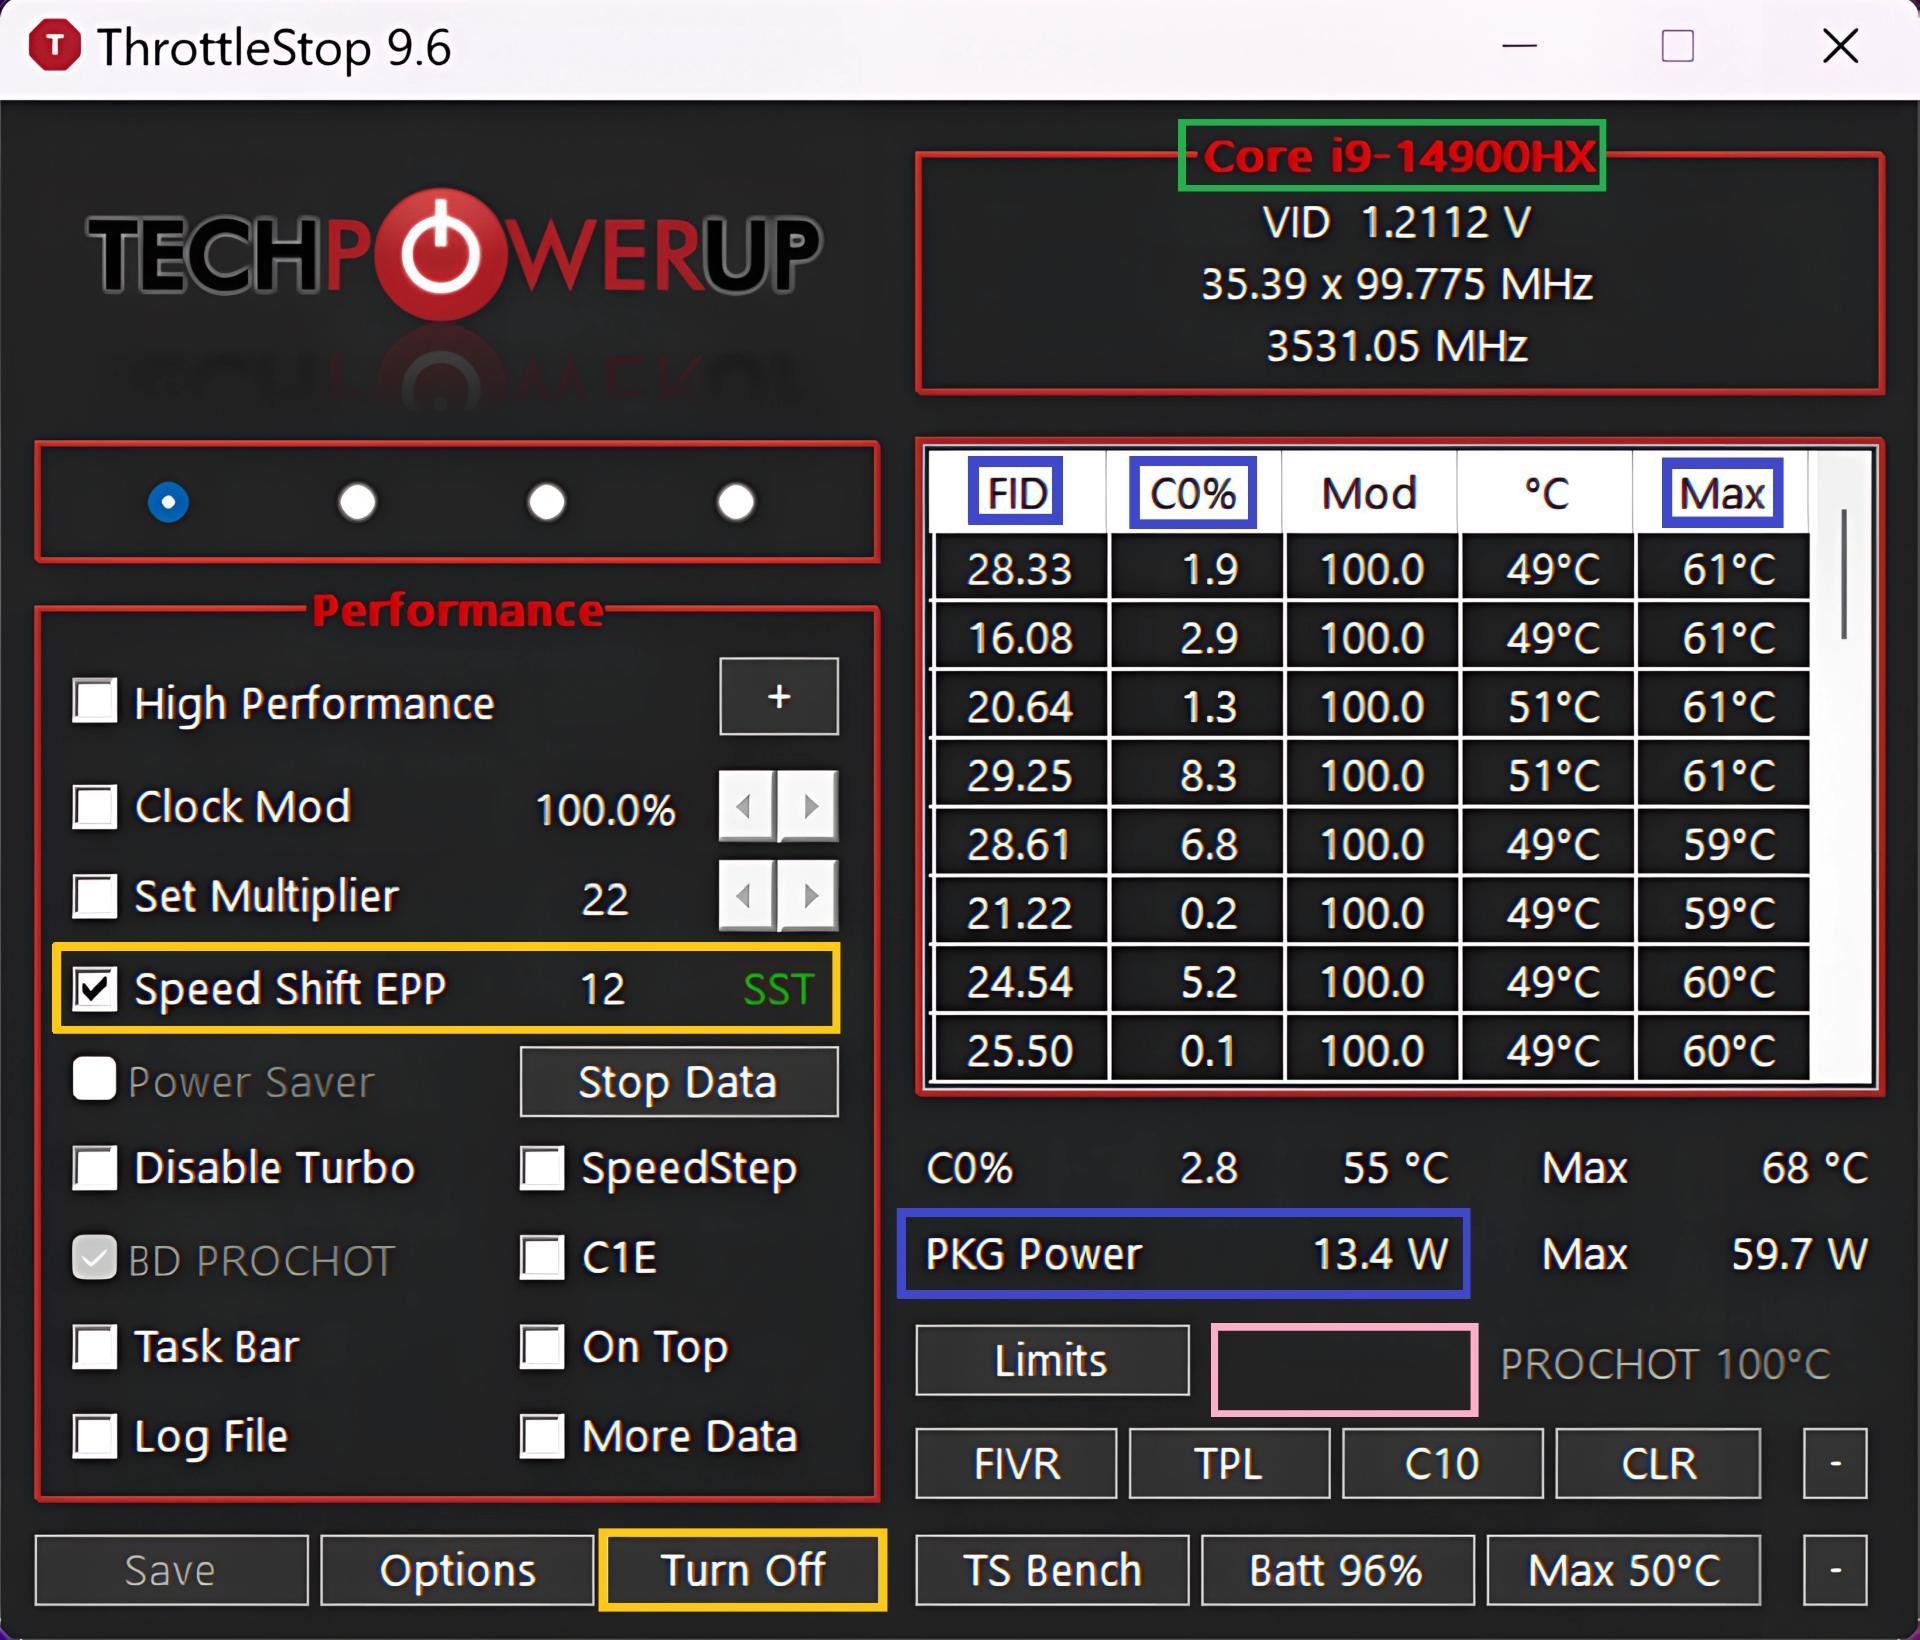Check the On Top option
This screenshot has width=1920, height=1640.
point(541,1347)
